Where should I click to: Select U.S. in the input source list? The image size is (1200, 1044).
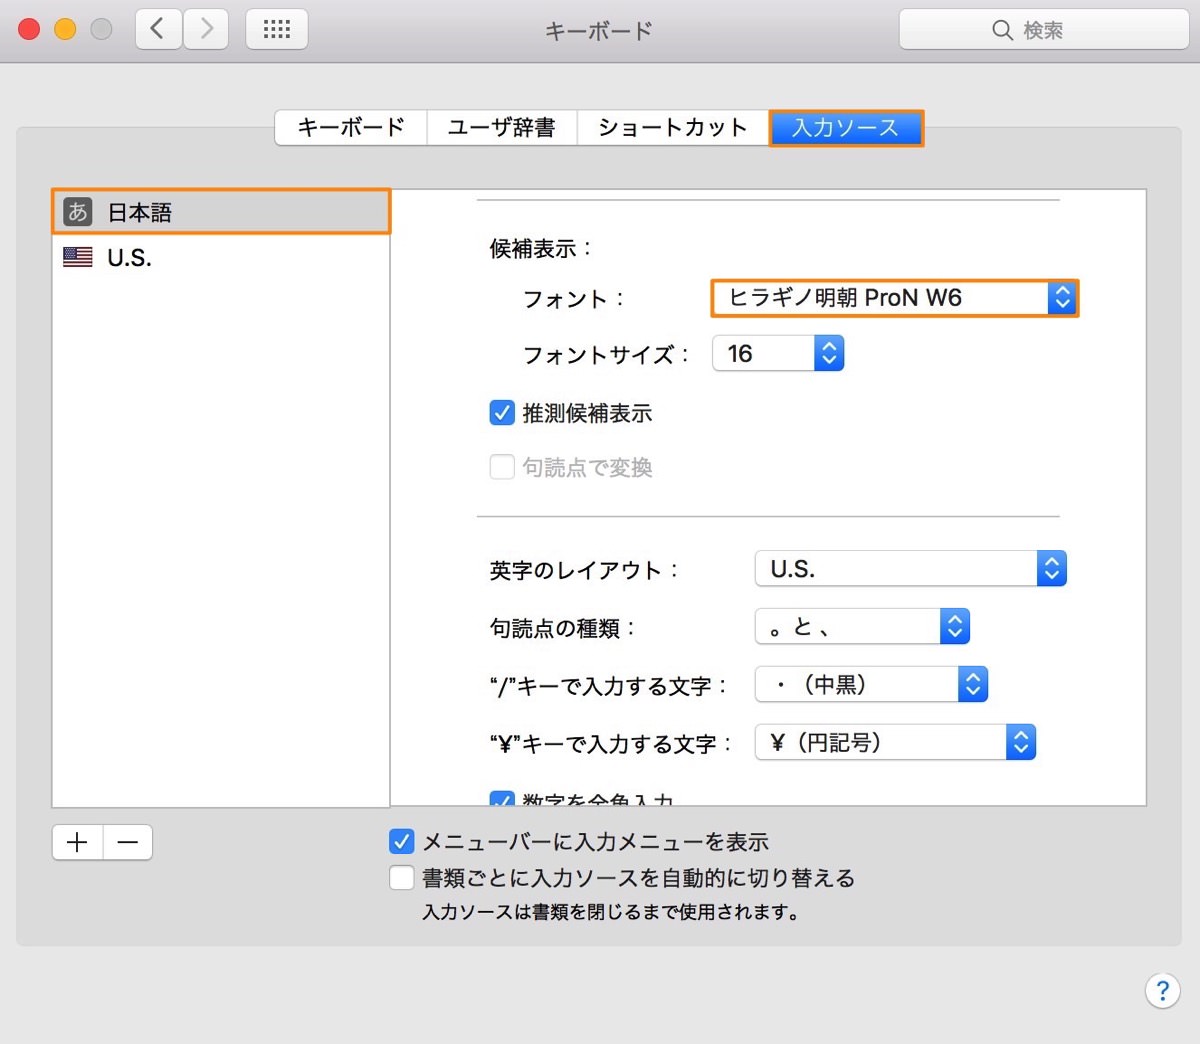pos(221,257)
